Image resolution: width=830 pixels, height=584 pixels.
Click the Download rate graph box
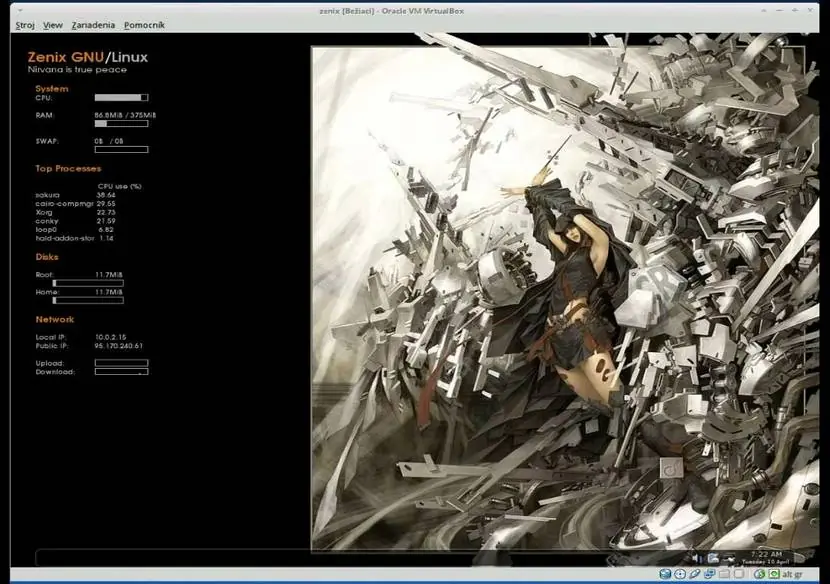[x=121, y=372]
